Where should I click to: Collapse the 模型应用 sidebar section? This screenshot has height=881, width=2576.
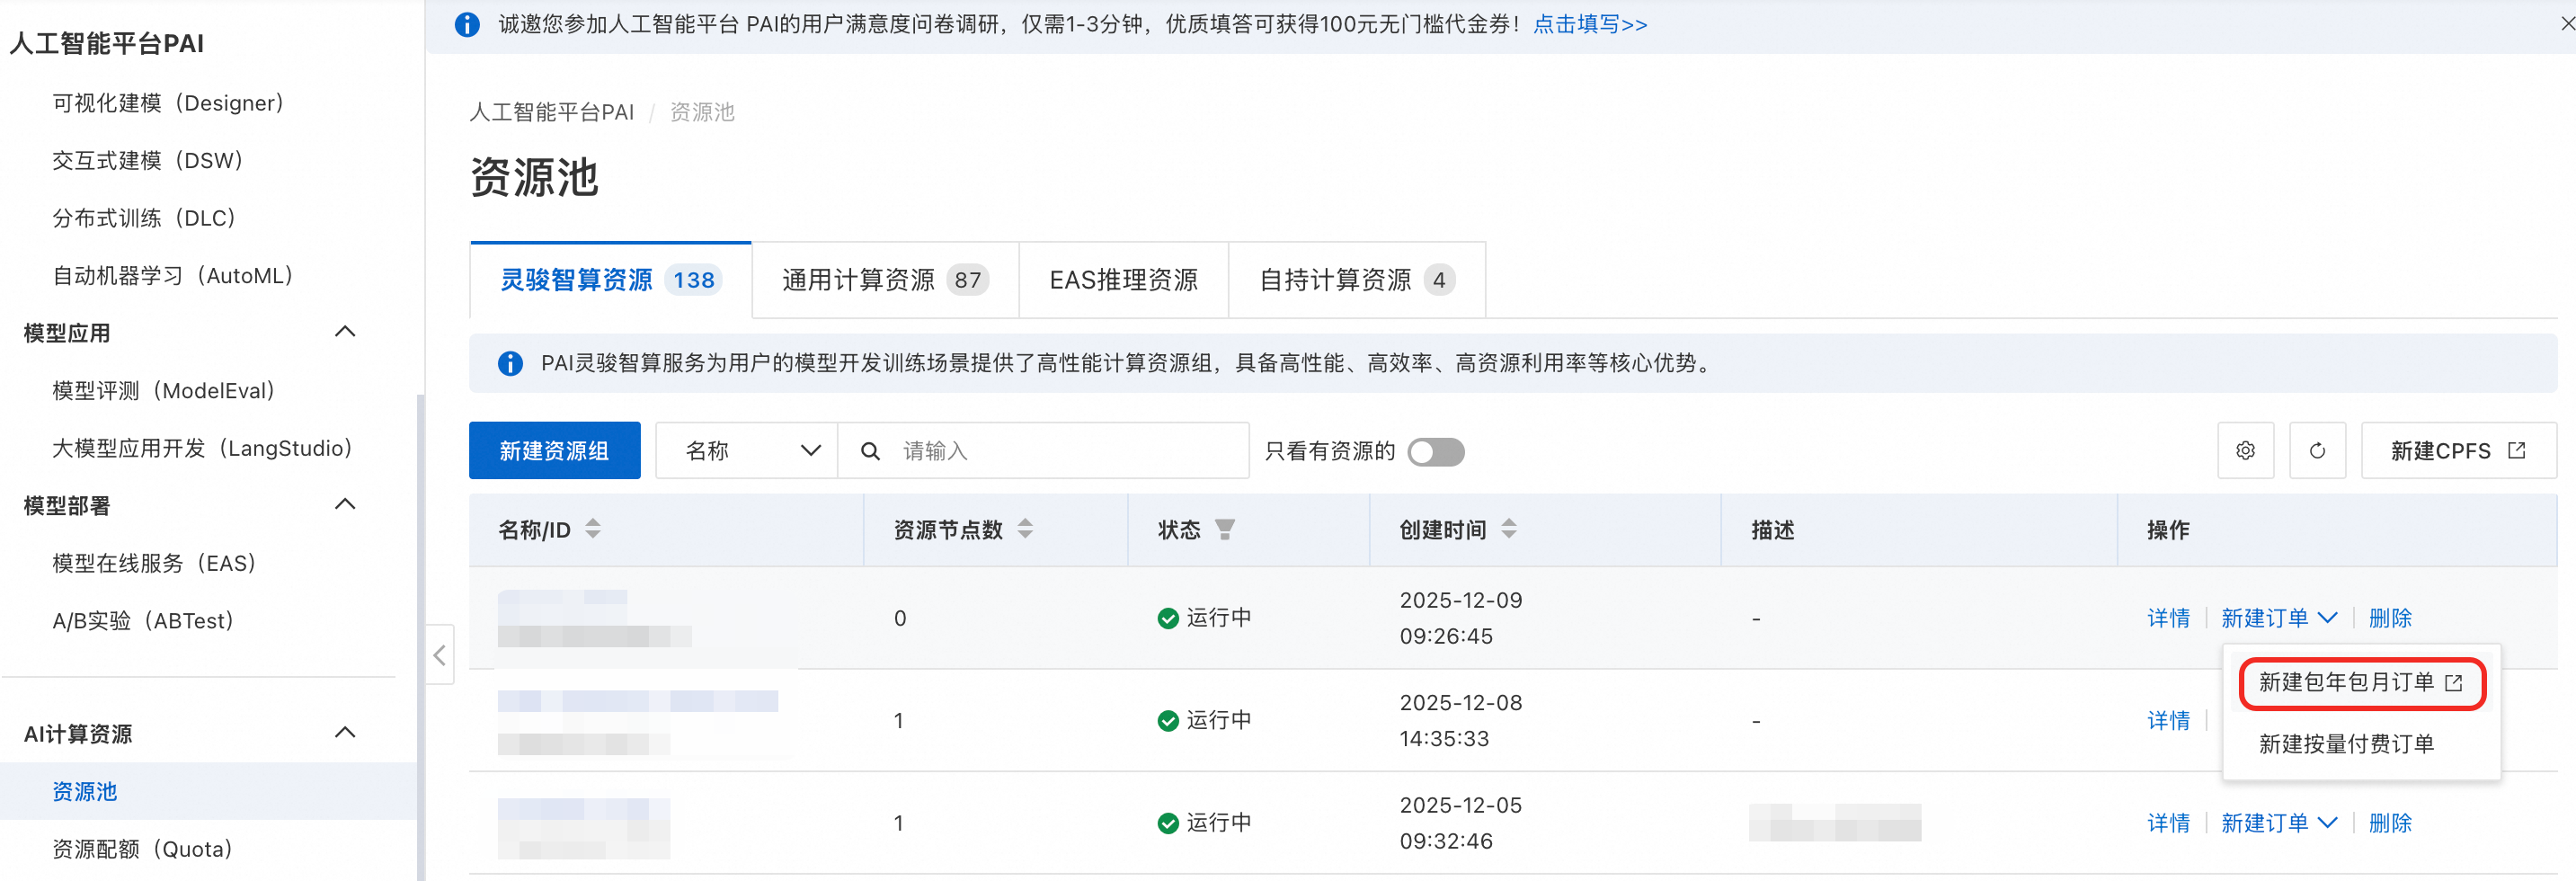345,332
